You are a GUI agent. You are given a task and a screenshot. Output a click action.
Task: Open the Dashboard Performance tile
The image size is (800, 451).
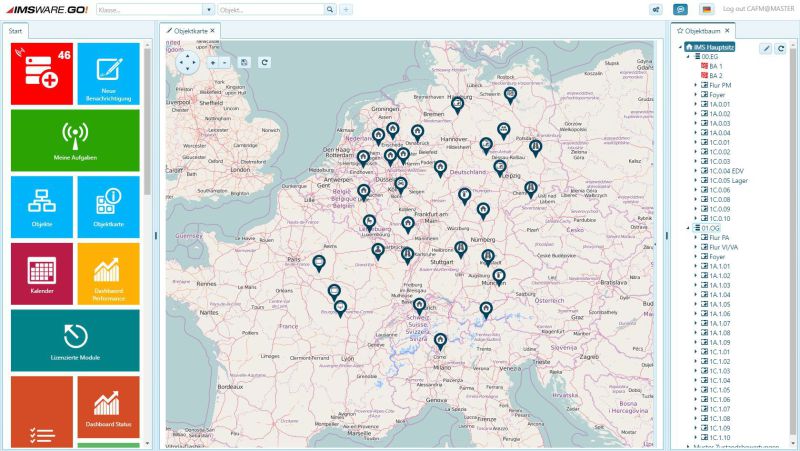pos(108,274)
